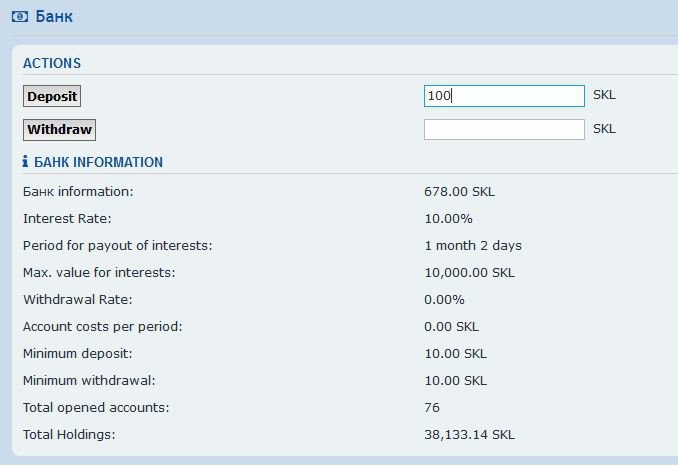This screenshot has height=467, width=678.
Task: Select the 10,000.00 SKL max interest value
Action: tap(469, 272)
